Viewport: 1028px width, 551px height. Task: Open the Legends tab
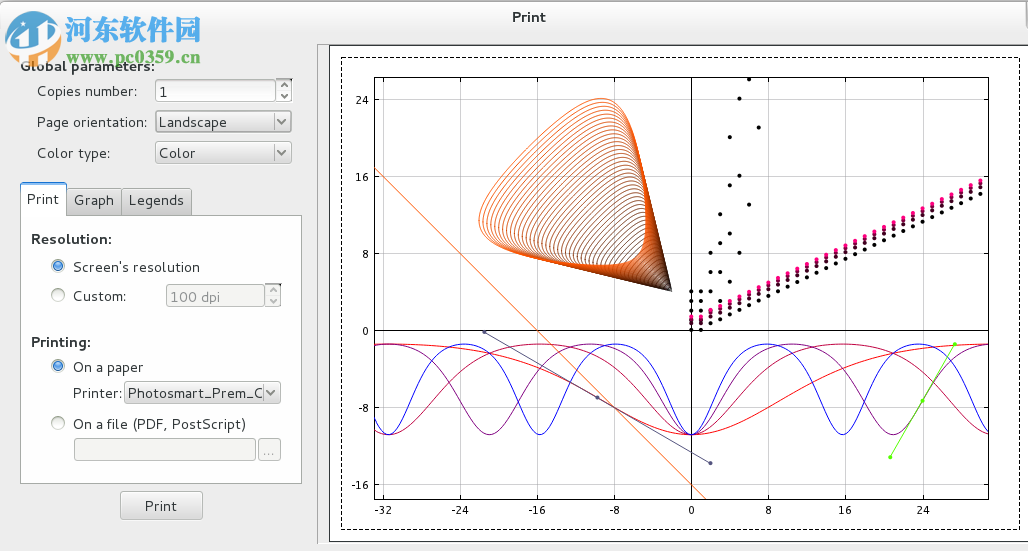[x=156, y=201]
